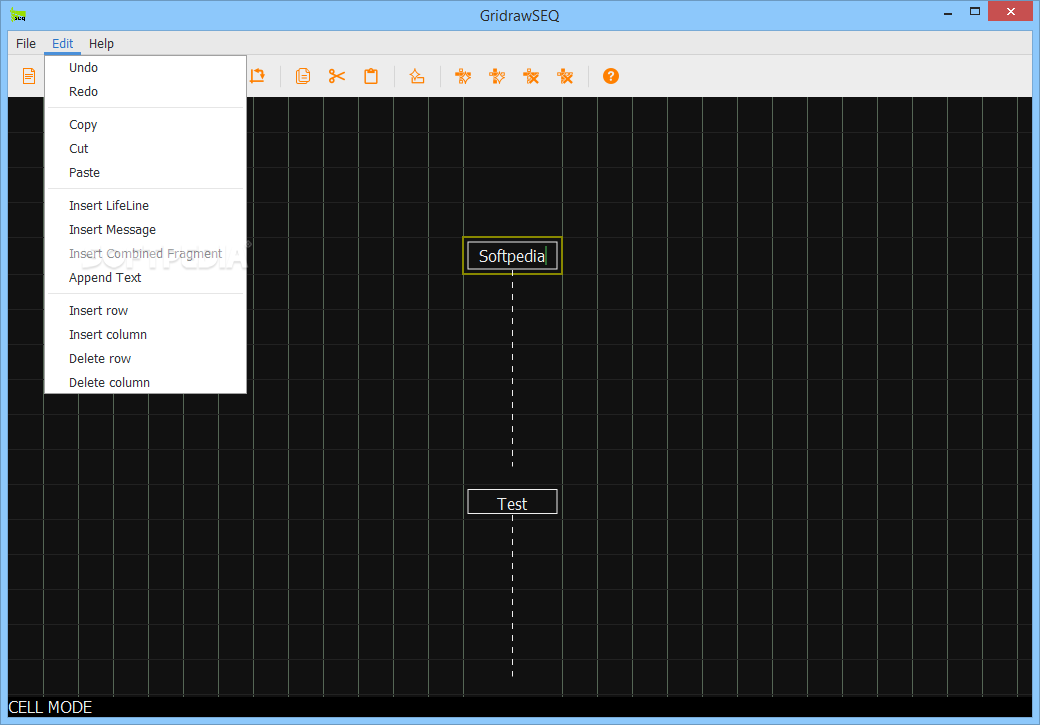Click the copy toolbar icon
This screenshot has height=725, width=1040.
[x=303, y=76]
